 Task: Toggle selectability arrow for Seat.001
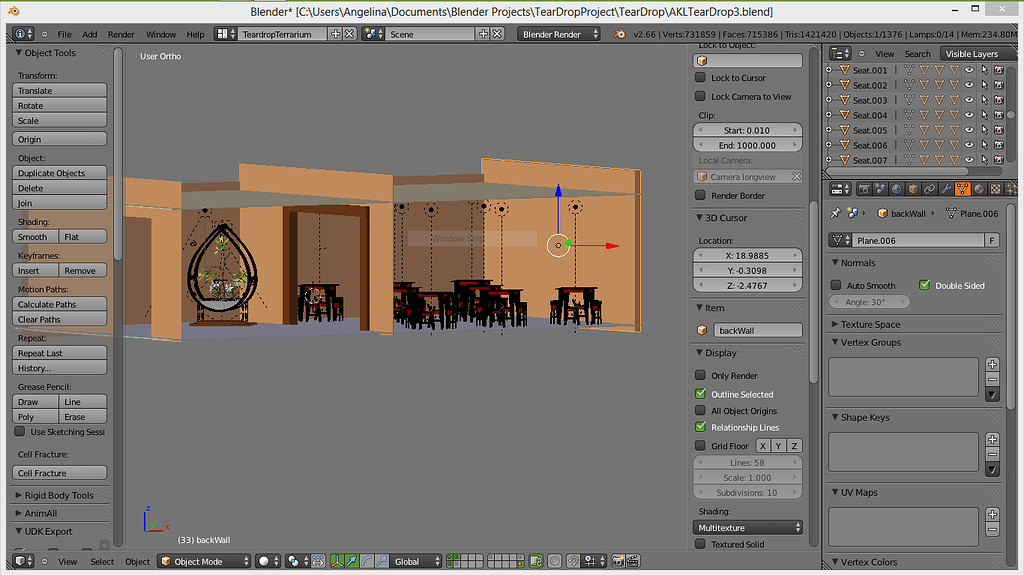coord(985,70)
